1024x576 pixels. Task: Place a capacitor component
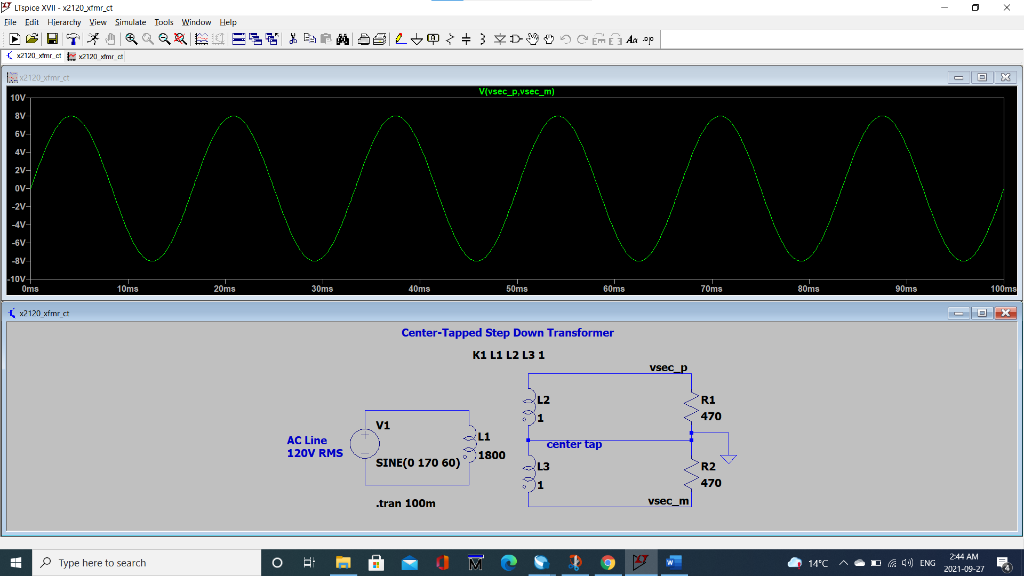click(466, 40)
